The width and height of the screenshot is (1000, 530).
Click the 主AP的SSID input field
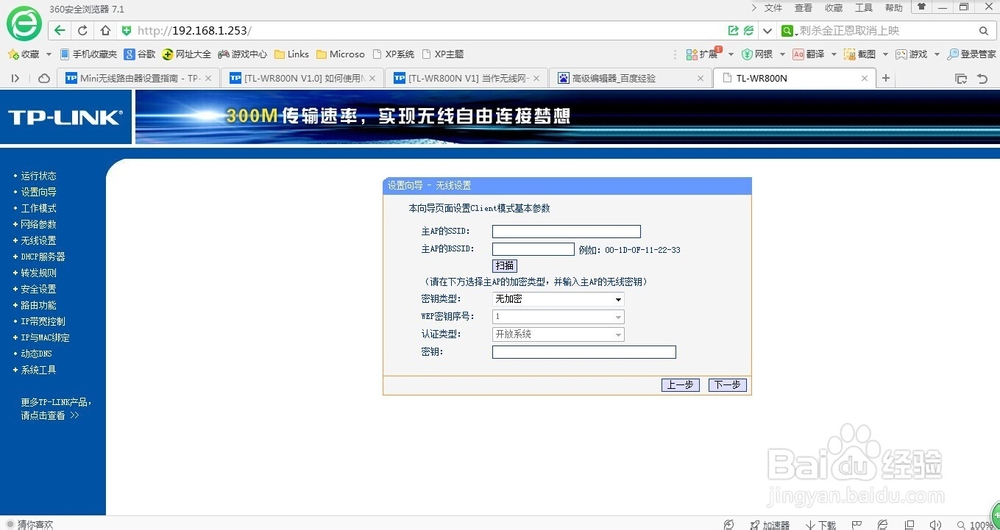coord(566,232)
